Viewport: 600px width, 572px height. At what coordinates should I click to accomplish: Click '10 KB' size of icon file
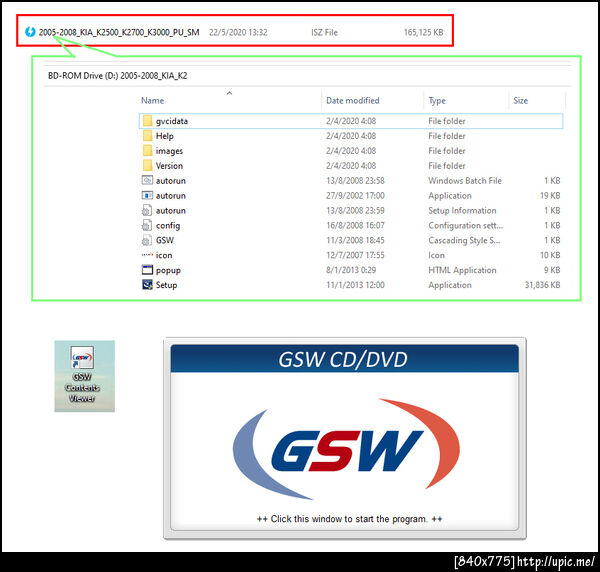click(x=550, y=255)
